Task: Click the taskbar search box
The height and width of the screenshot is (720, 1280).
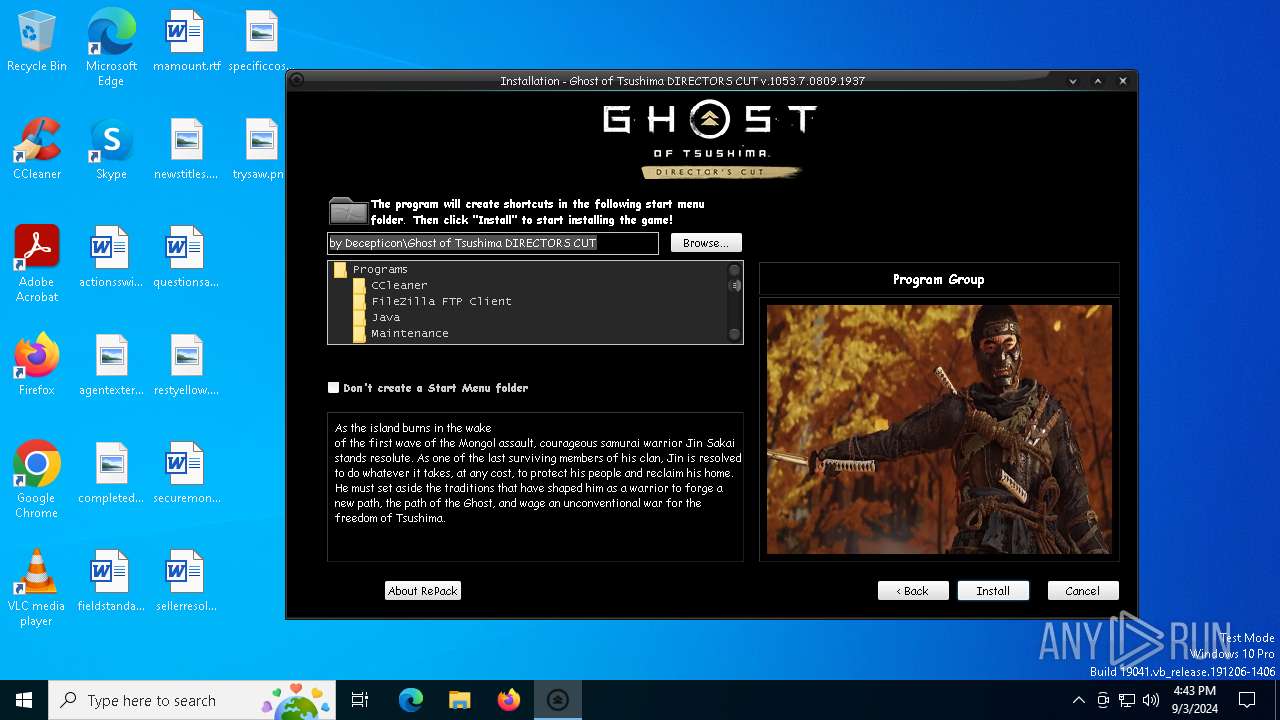Action: point(193,700)
